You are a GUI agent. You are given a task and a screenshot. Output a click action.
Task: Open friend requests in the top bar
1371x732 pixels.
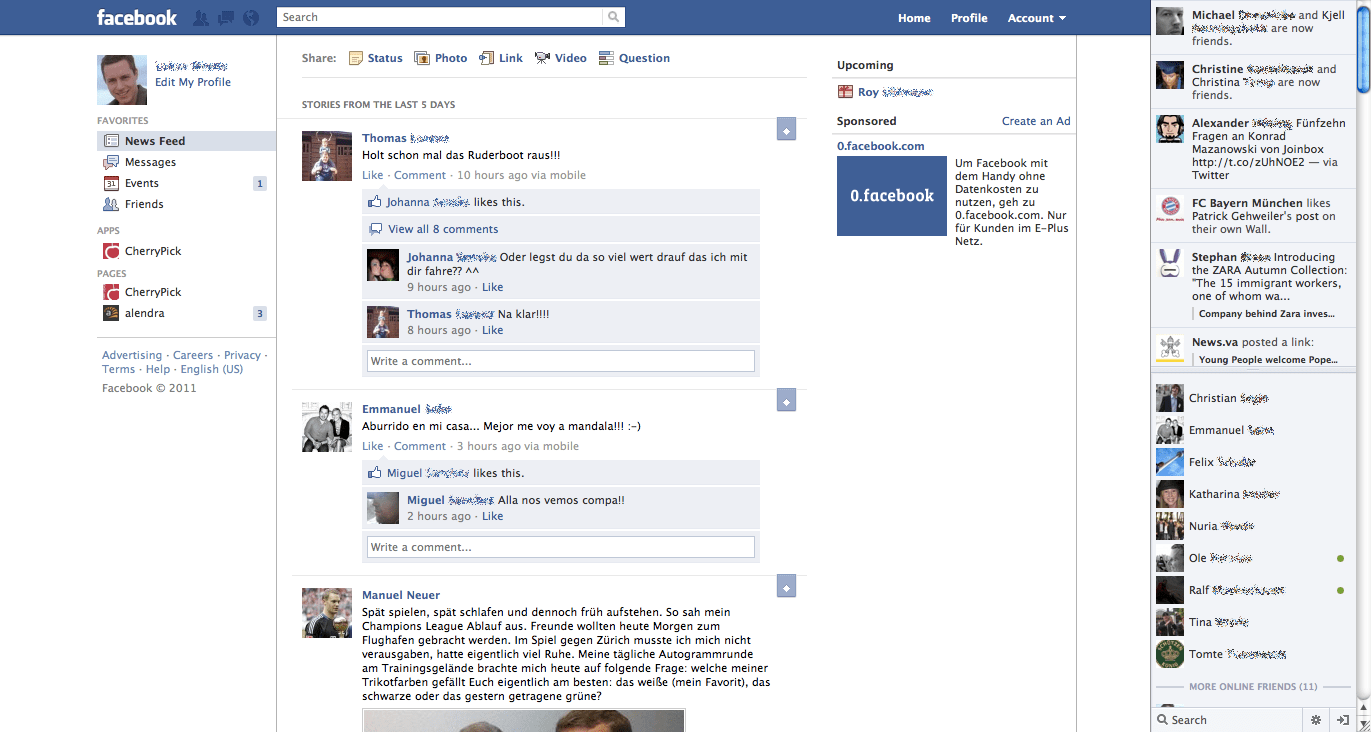pos(201,17)
